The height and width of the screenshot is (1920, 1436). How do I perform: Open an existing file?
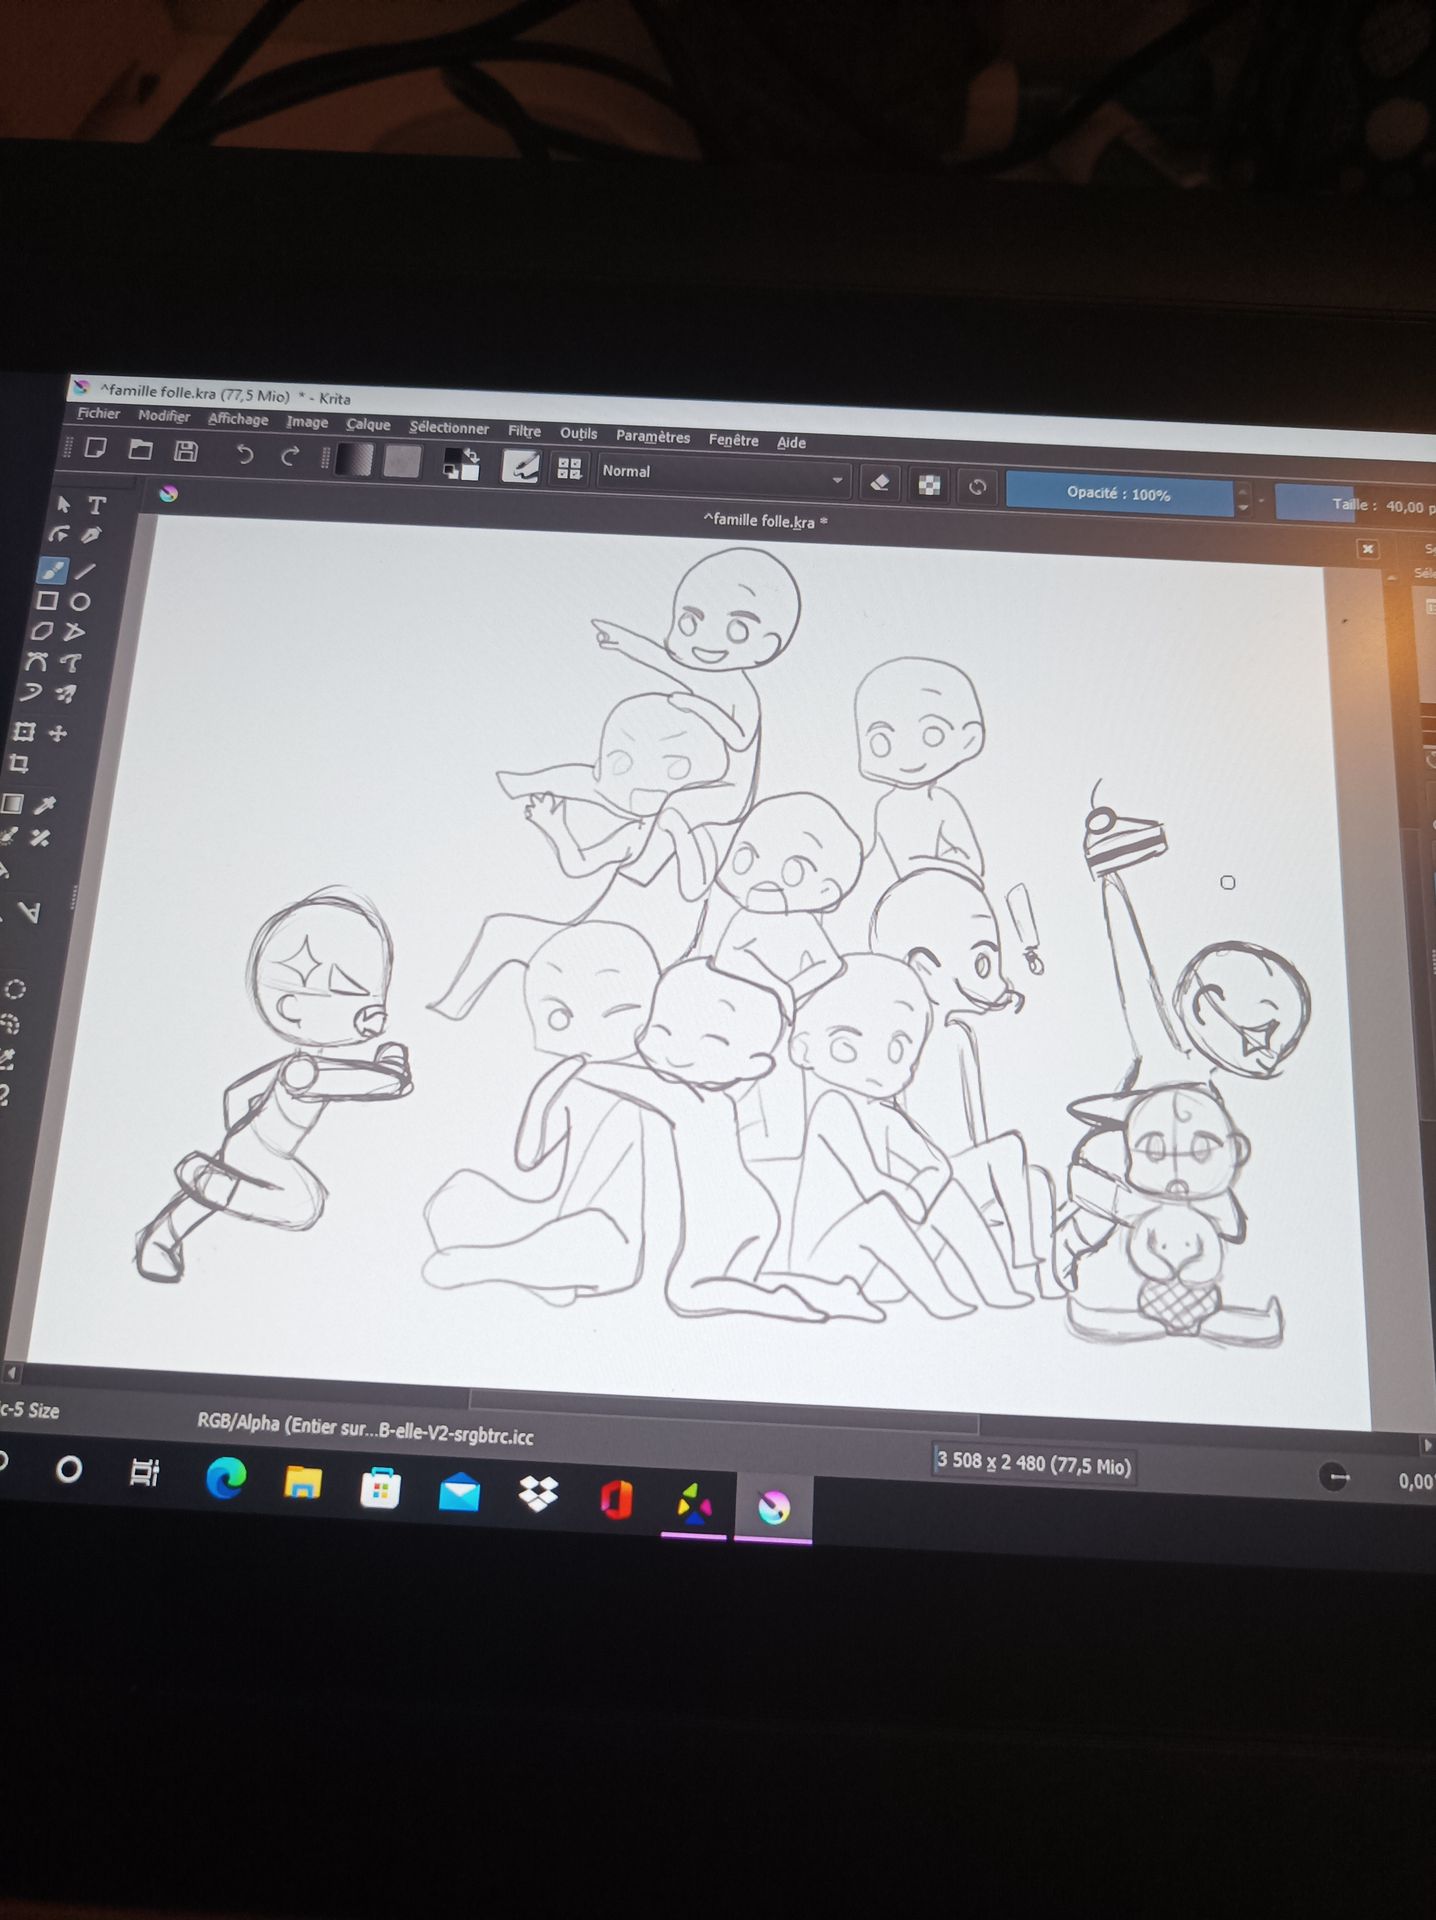141,449
